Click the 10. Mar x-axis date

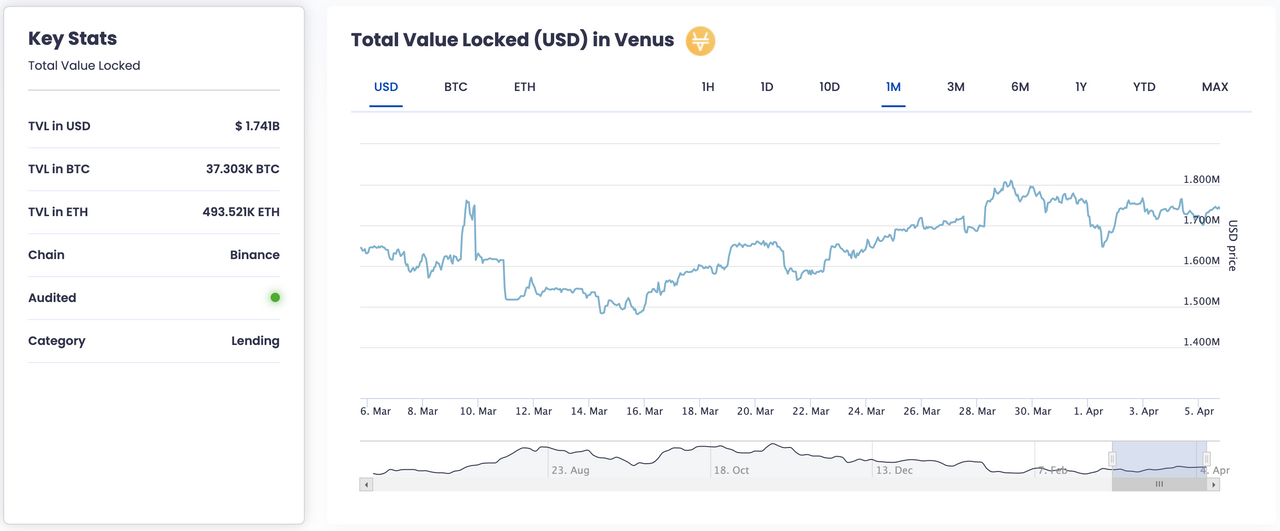pyautogui.click(x=476, y=411)
